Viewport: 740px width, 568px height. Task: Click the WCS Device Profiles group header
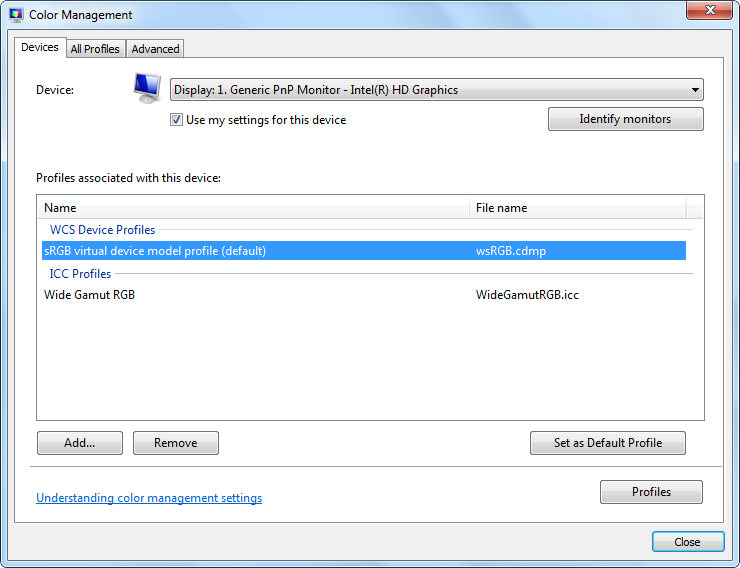102,230
